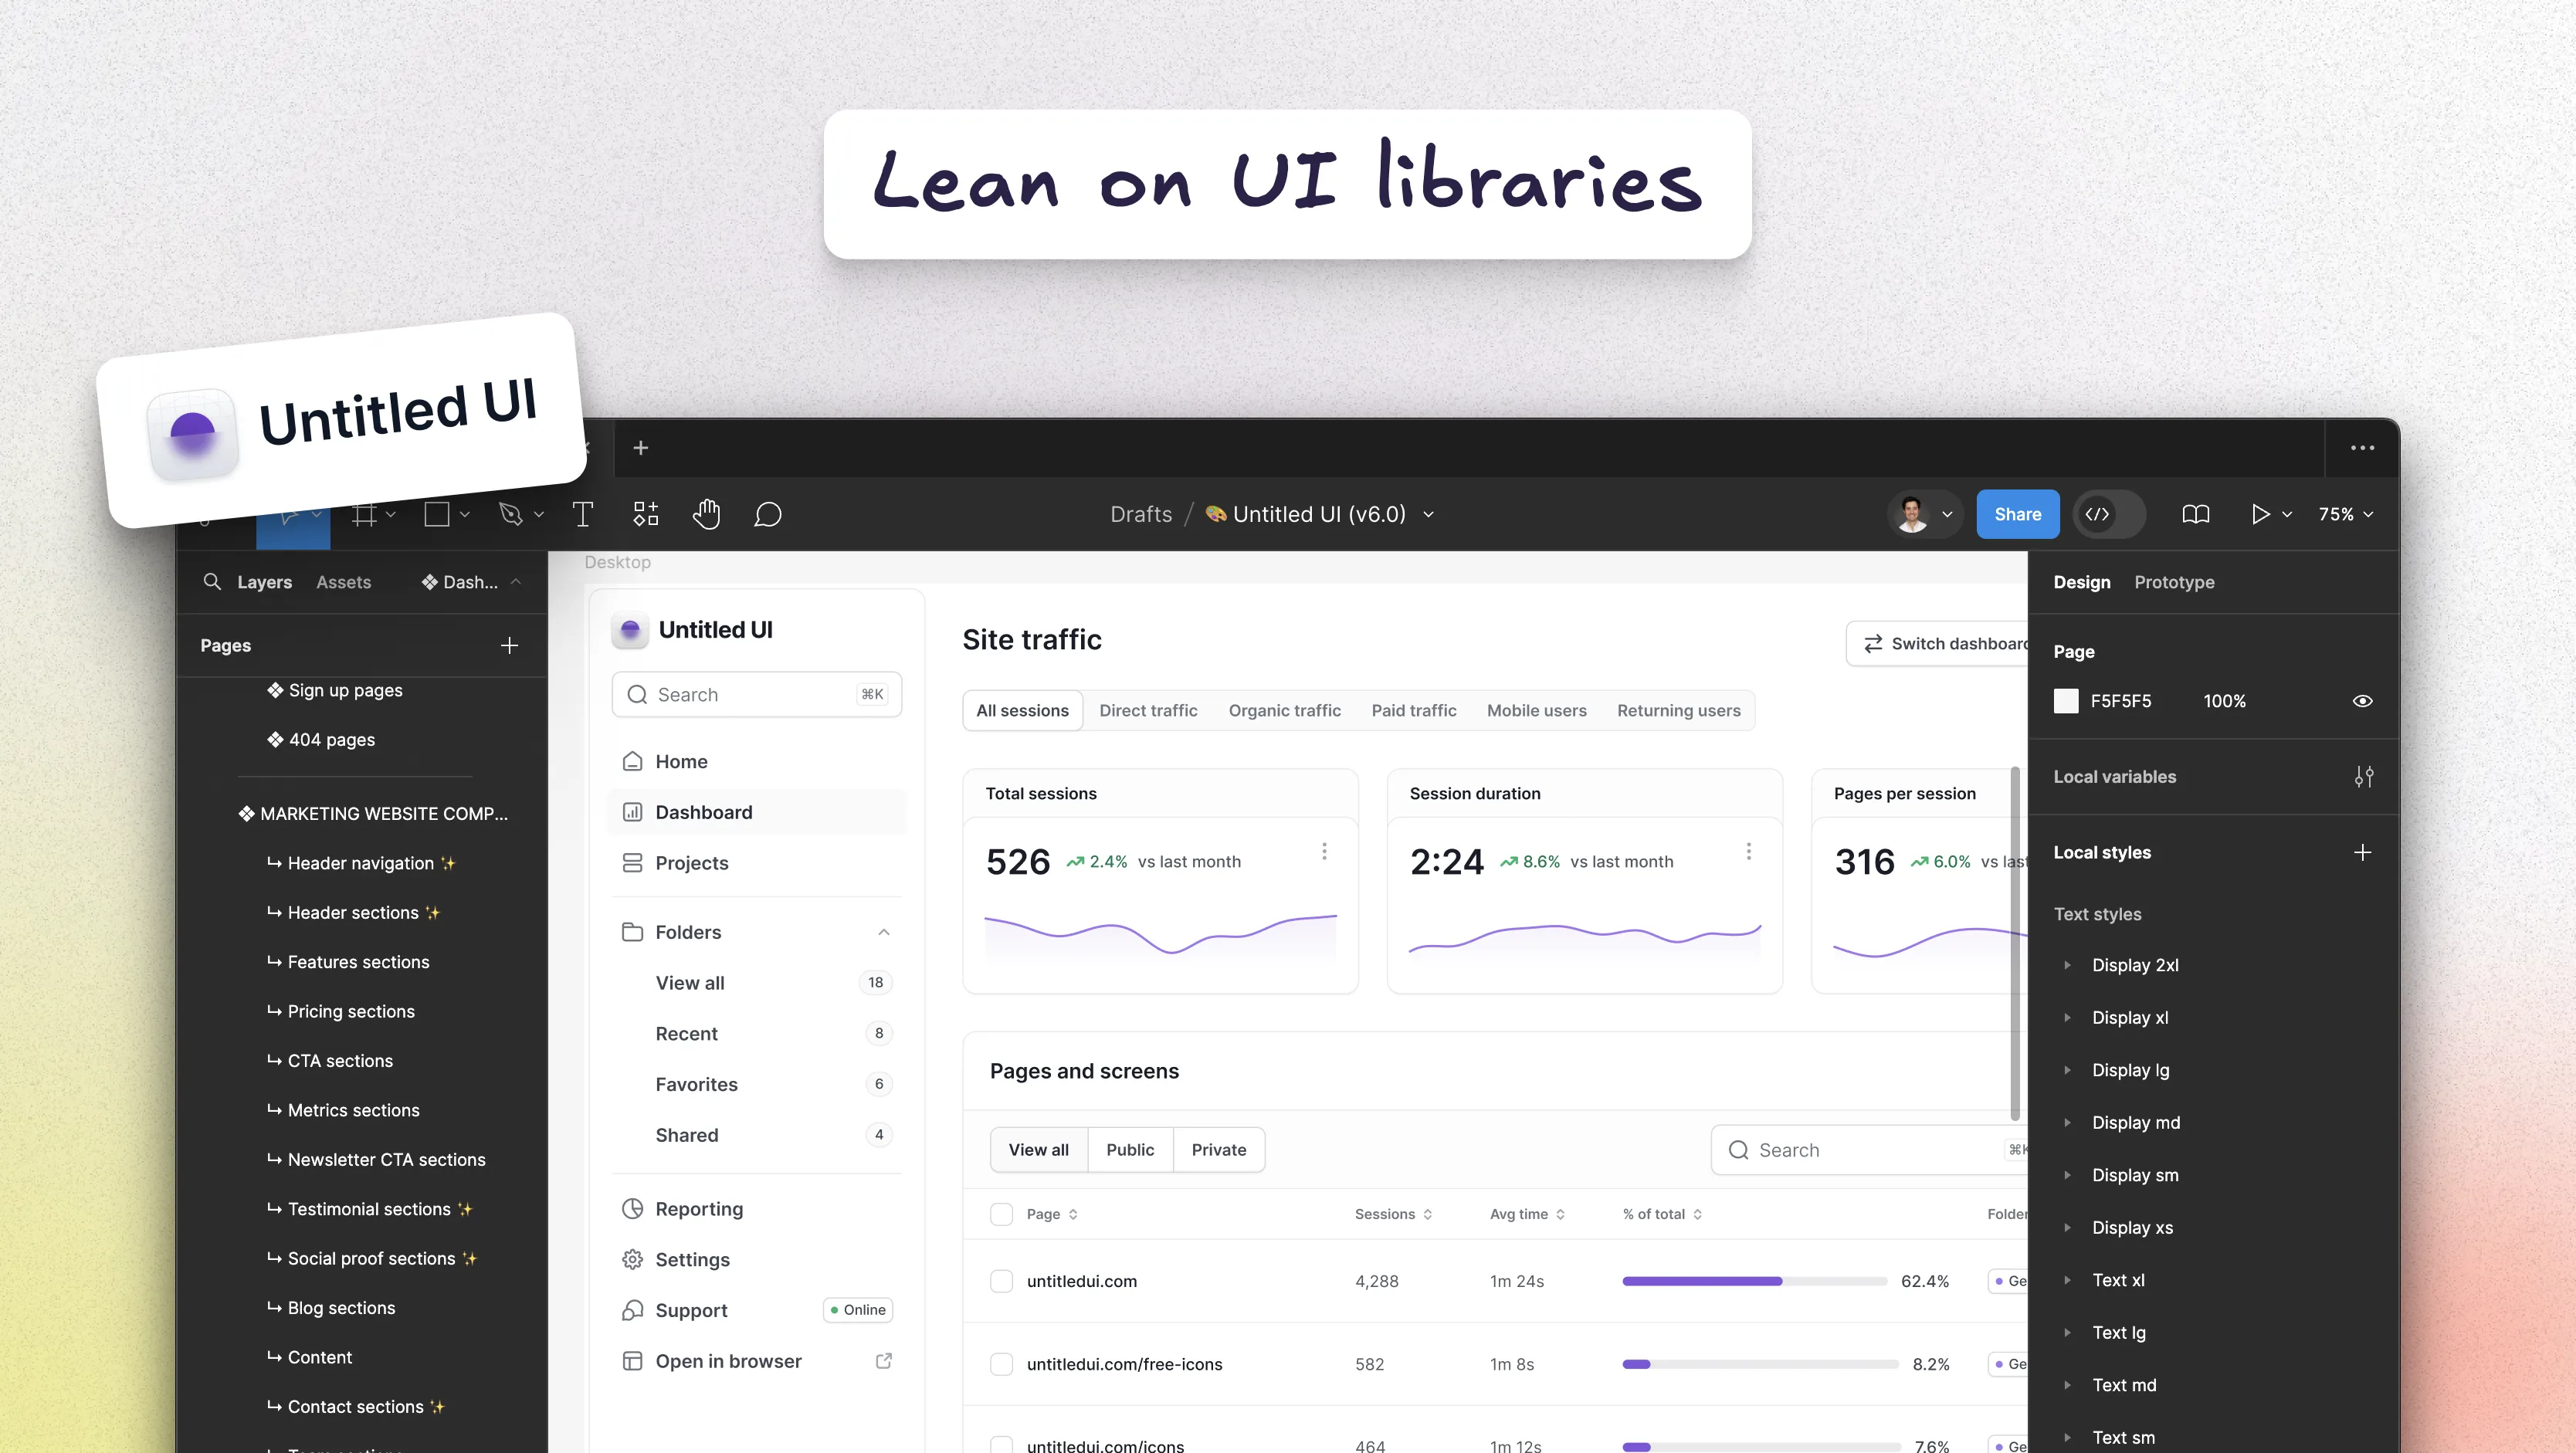Check the untitledui.com/icons row checkbox
The width and height of the screenshot is (2576, 1453).
[x=1001, y=1446]
